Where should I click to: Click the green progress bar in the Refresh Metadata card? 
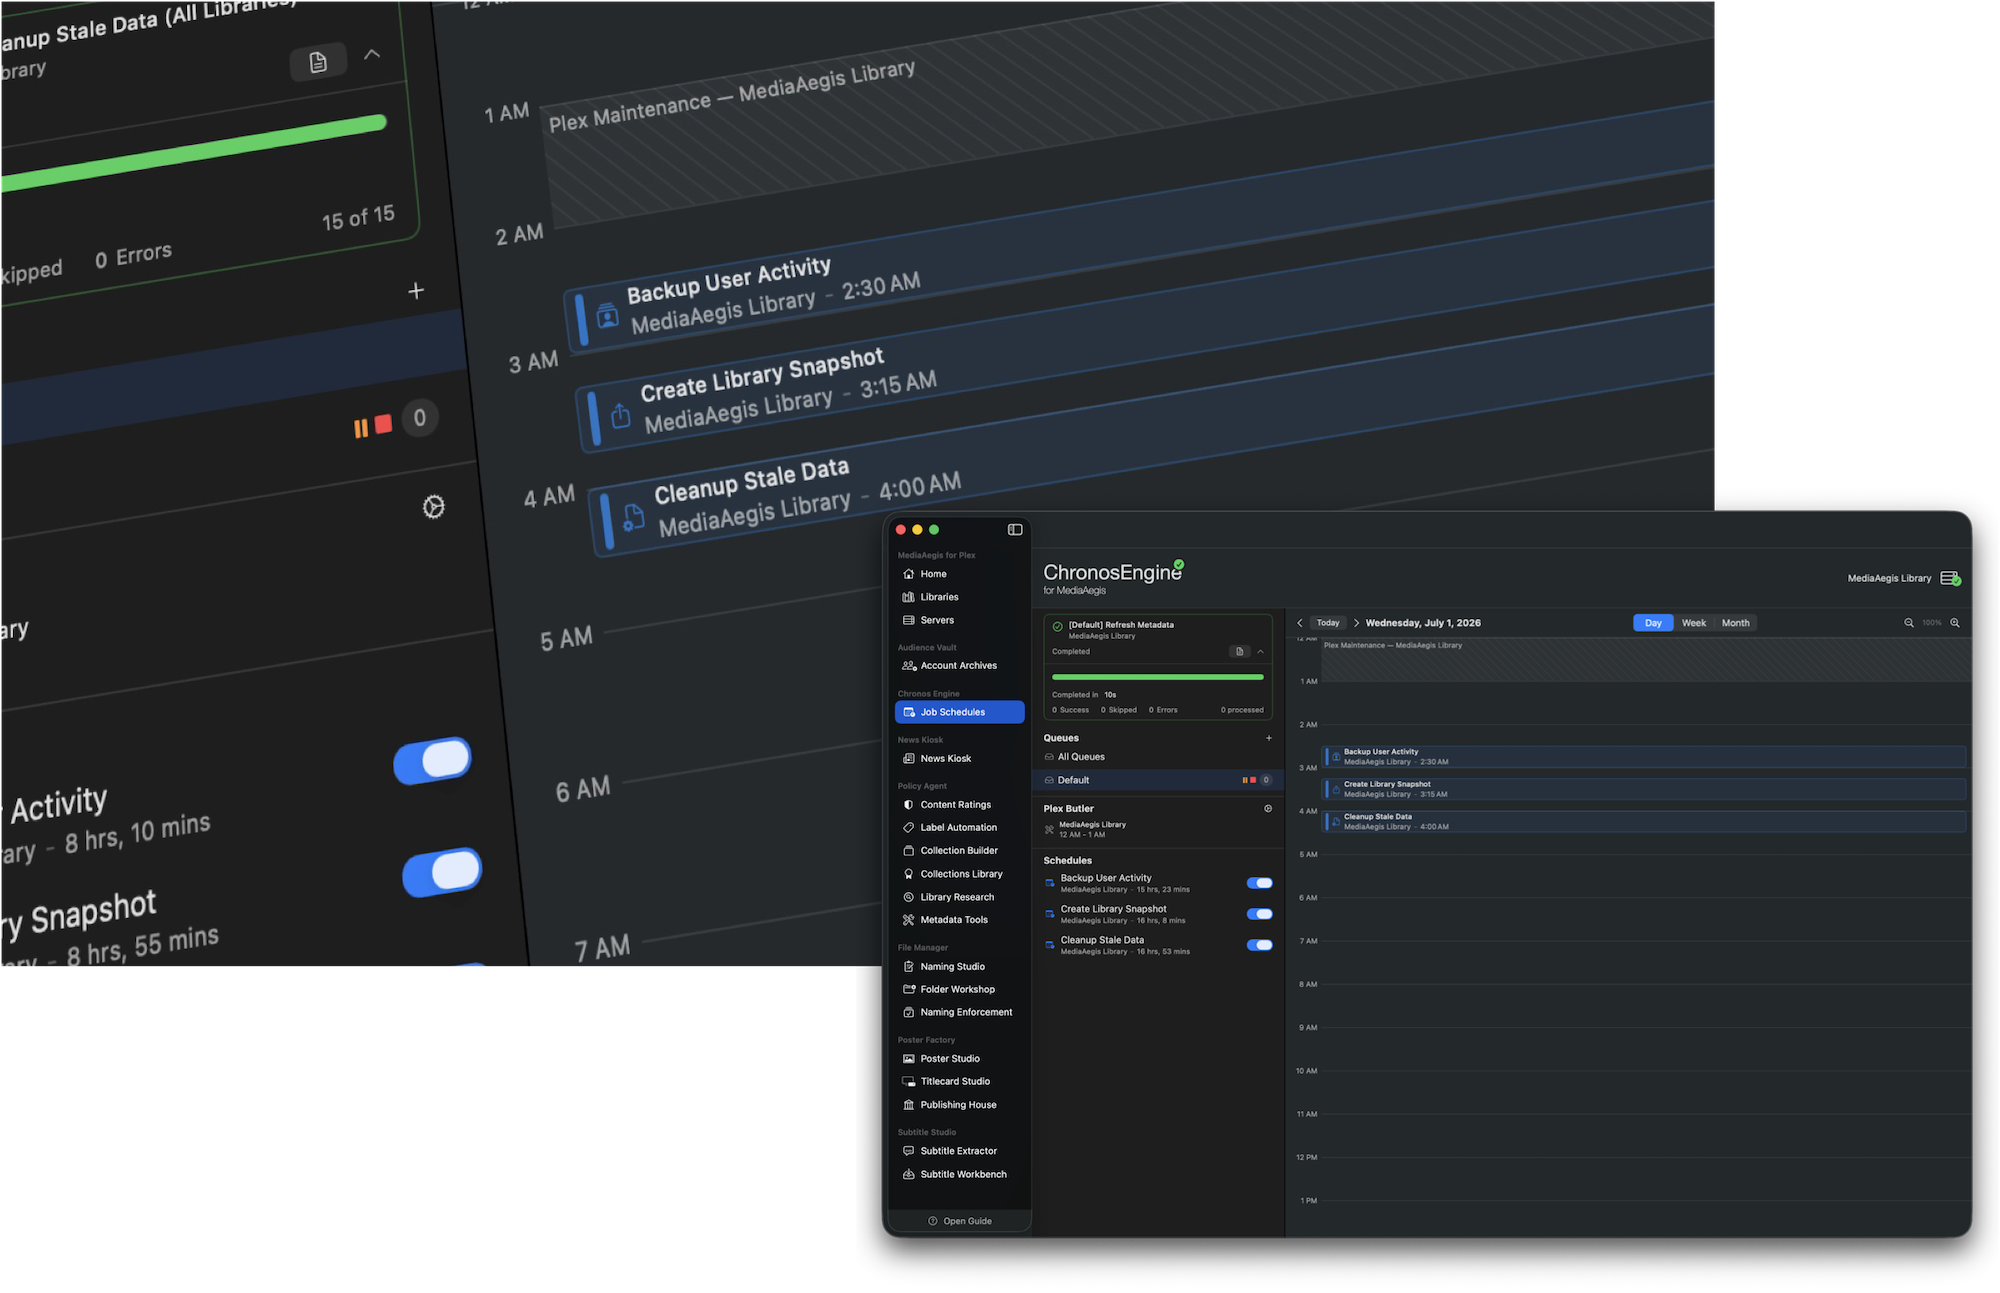(1157, 677)
